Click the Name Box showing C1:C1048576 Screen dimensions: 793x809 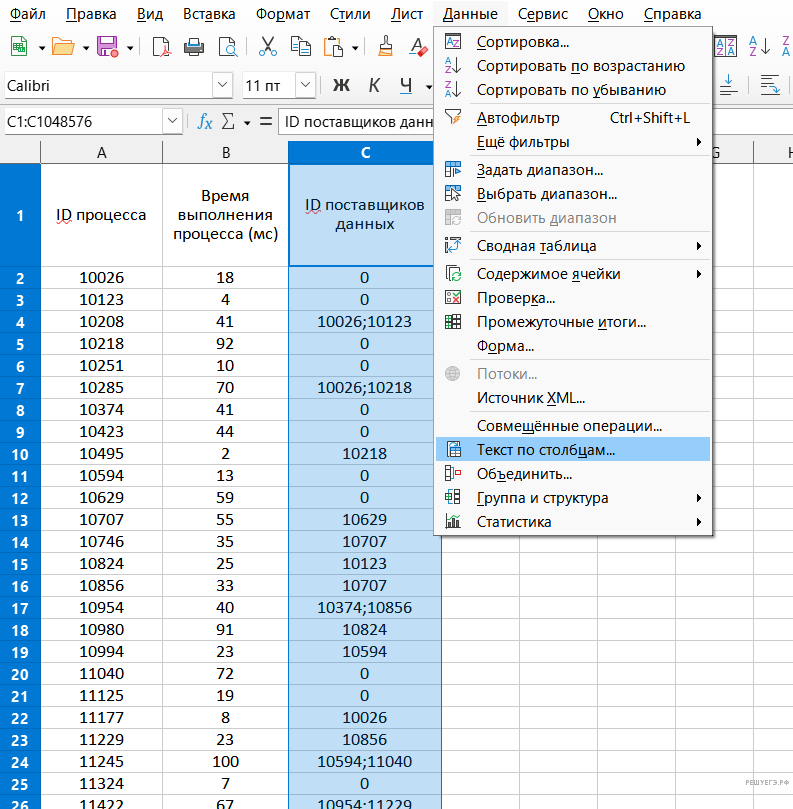click(x=83, y=122)
